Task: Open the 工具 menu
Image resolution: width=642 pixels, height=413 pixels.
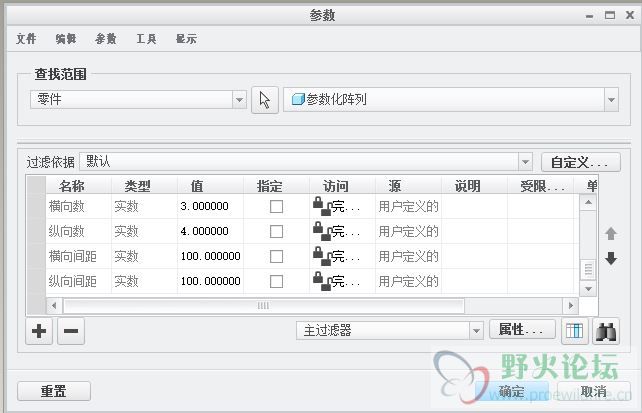Action: click(x=146, y=39)
